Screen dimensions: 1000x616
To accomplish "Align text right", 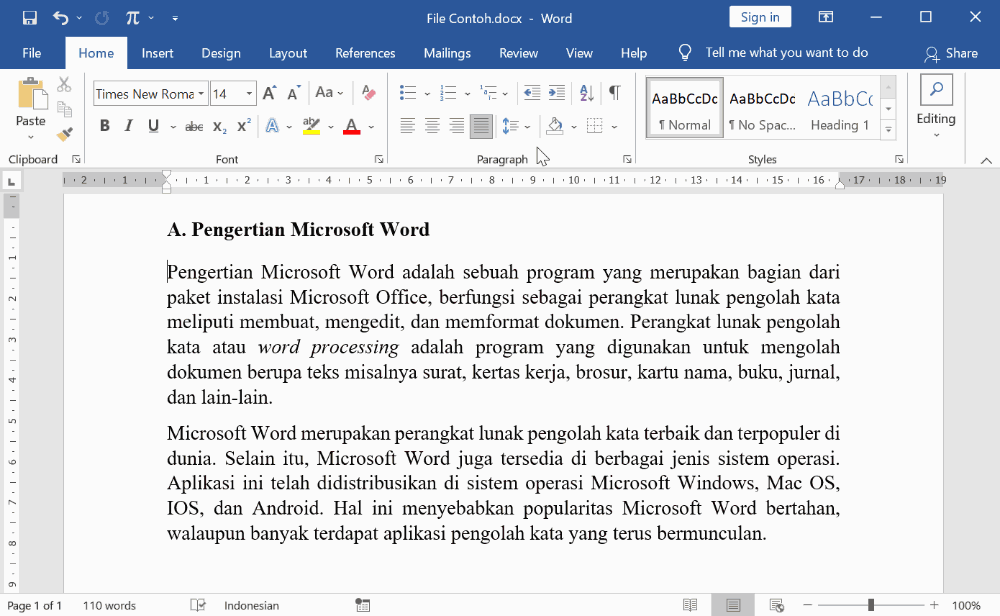I will pyautogui.click(x=457, y=126).
